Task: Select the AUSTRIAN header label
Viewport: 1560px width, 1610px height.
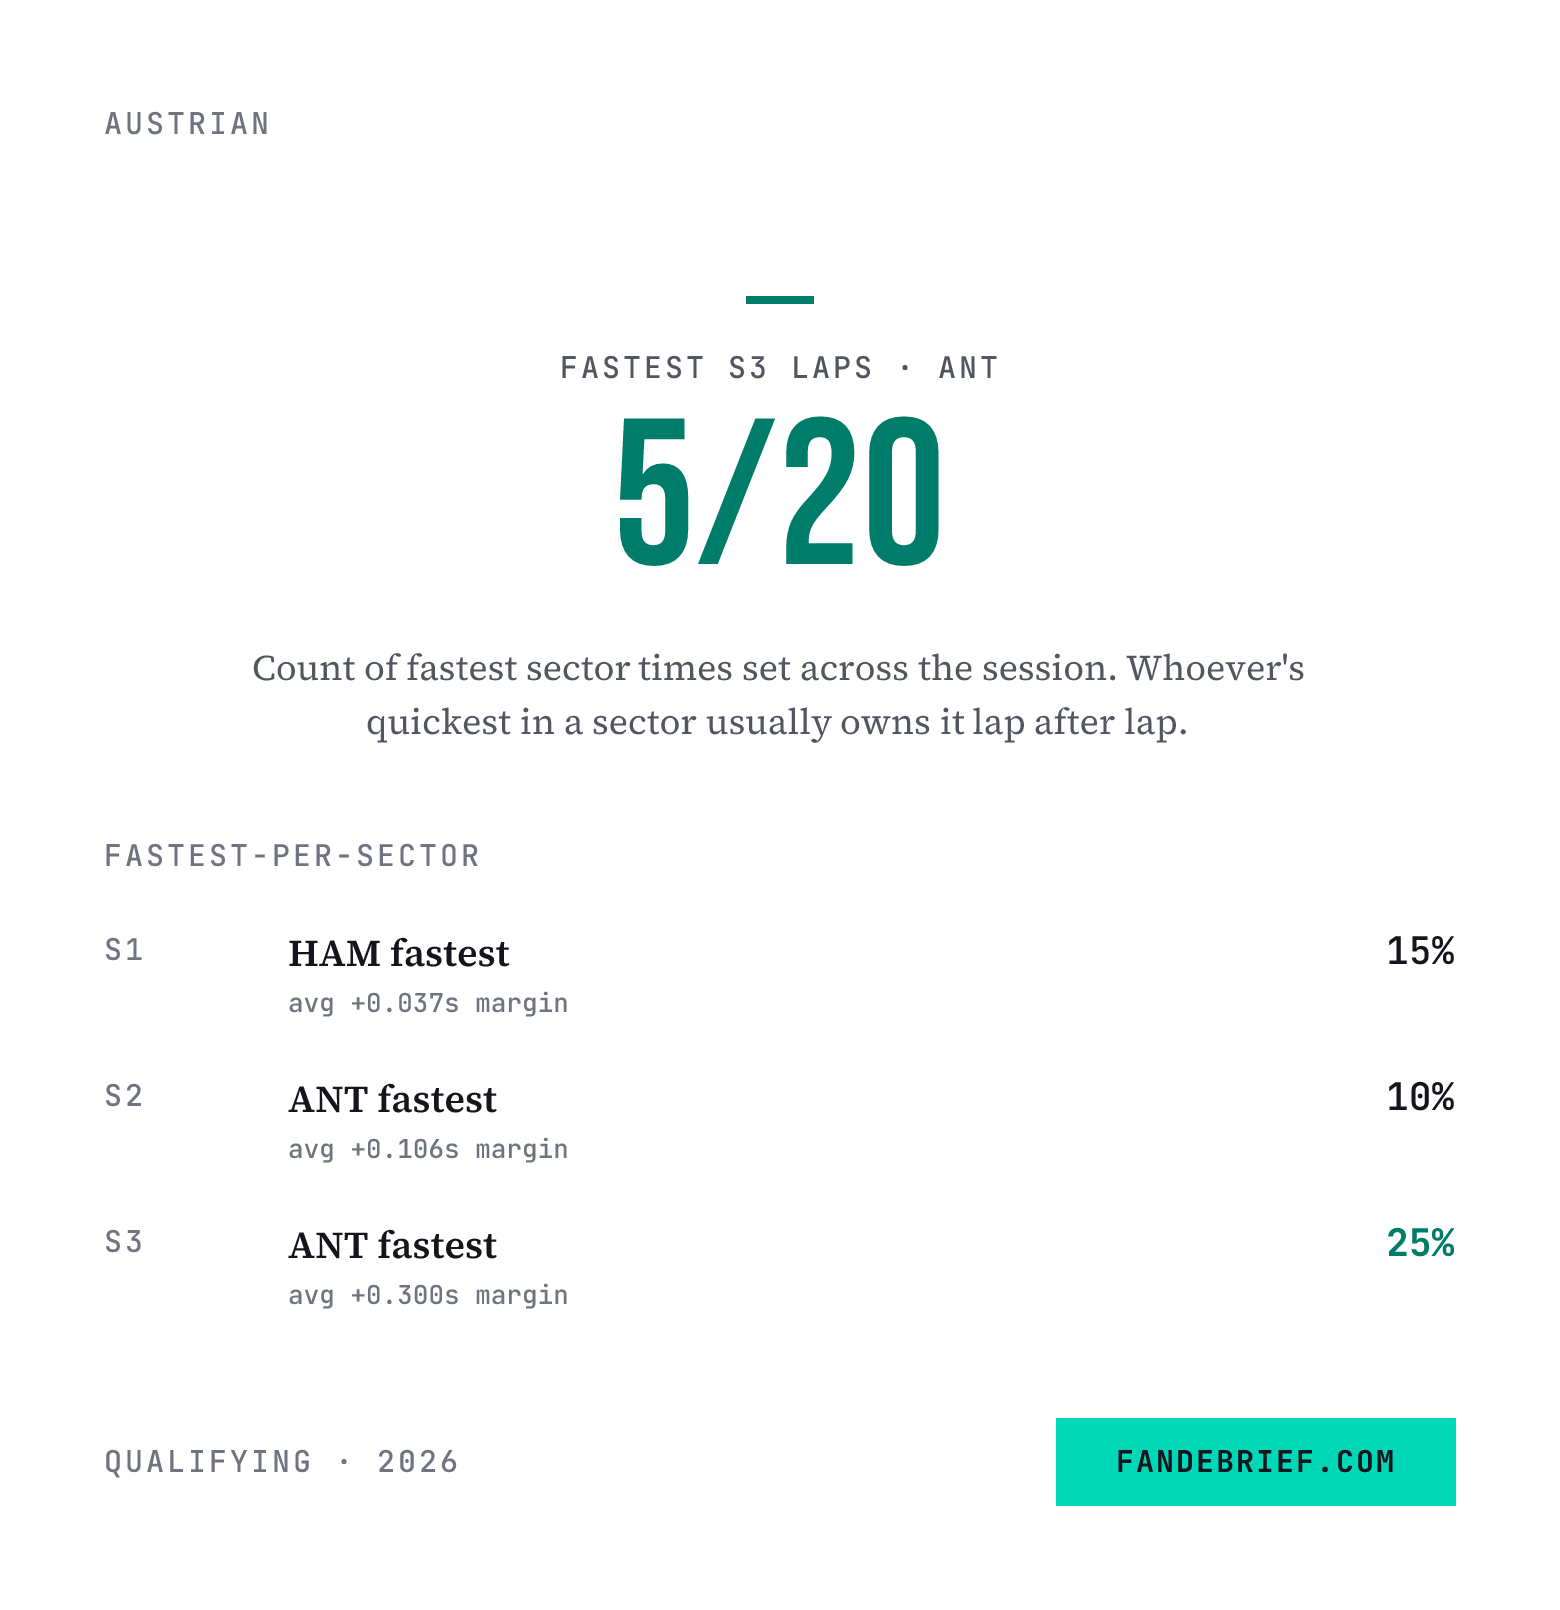Action: 188,124
